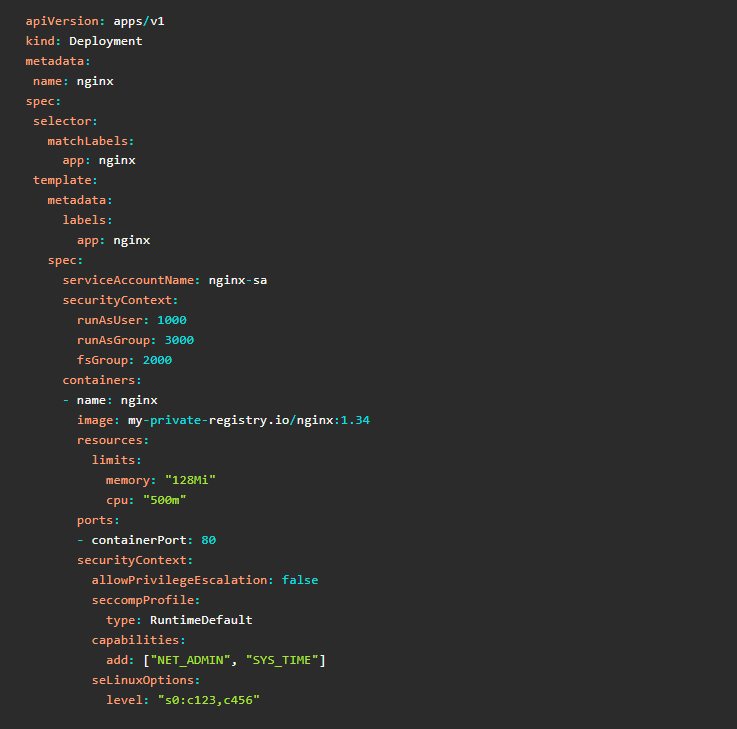Click the 'limits:' key
737x729 pixels.
[117, 460]
